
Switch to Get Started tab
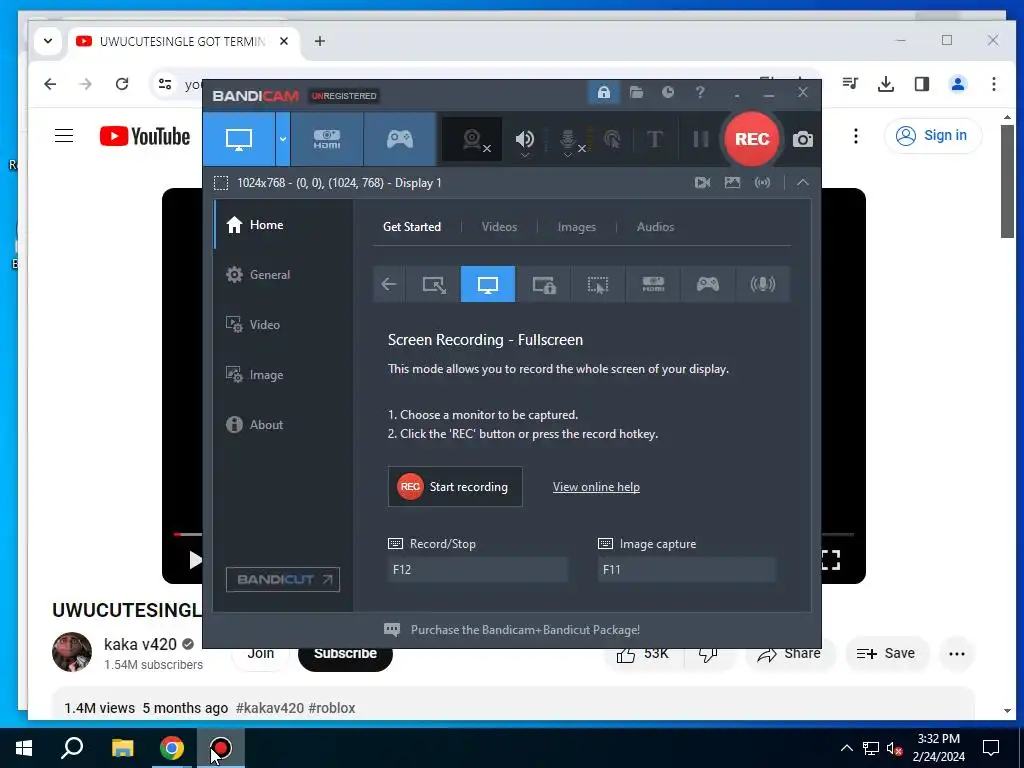coord(411,227)
